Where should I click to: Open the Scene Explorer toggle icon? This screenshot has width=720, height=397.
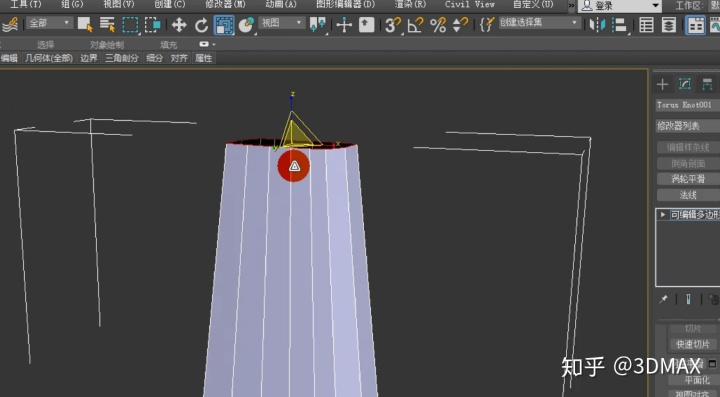point(646,25)
